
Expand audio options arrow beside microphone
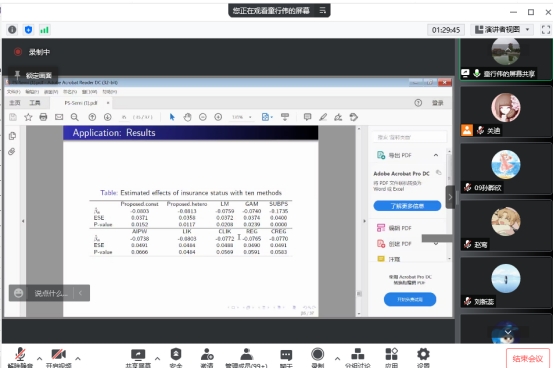[x=39, y=358]
